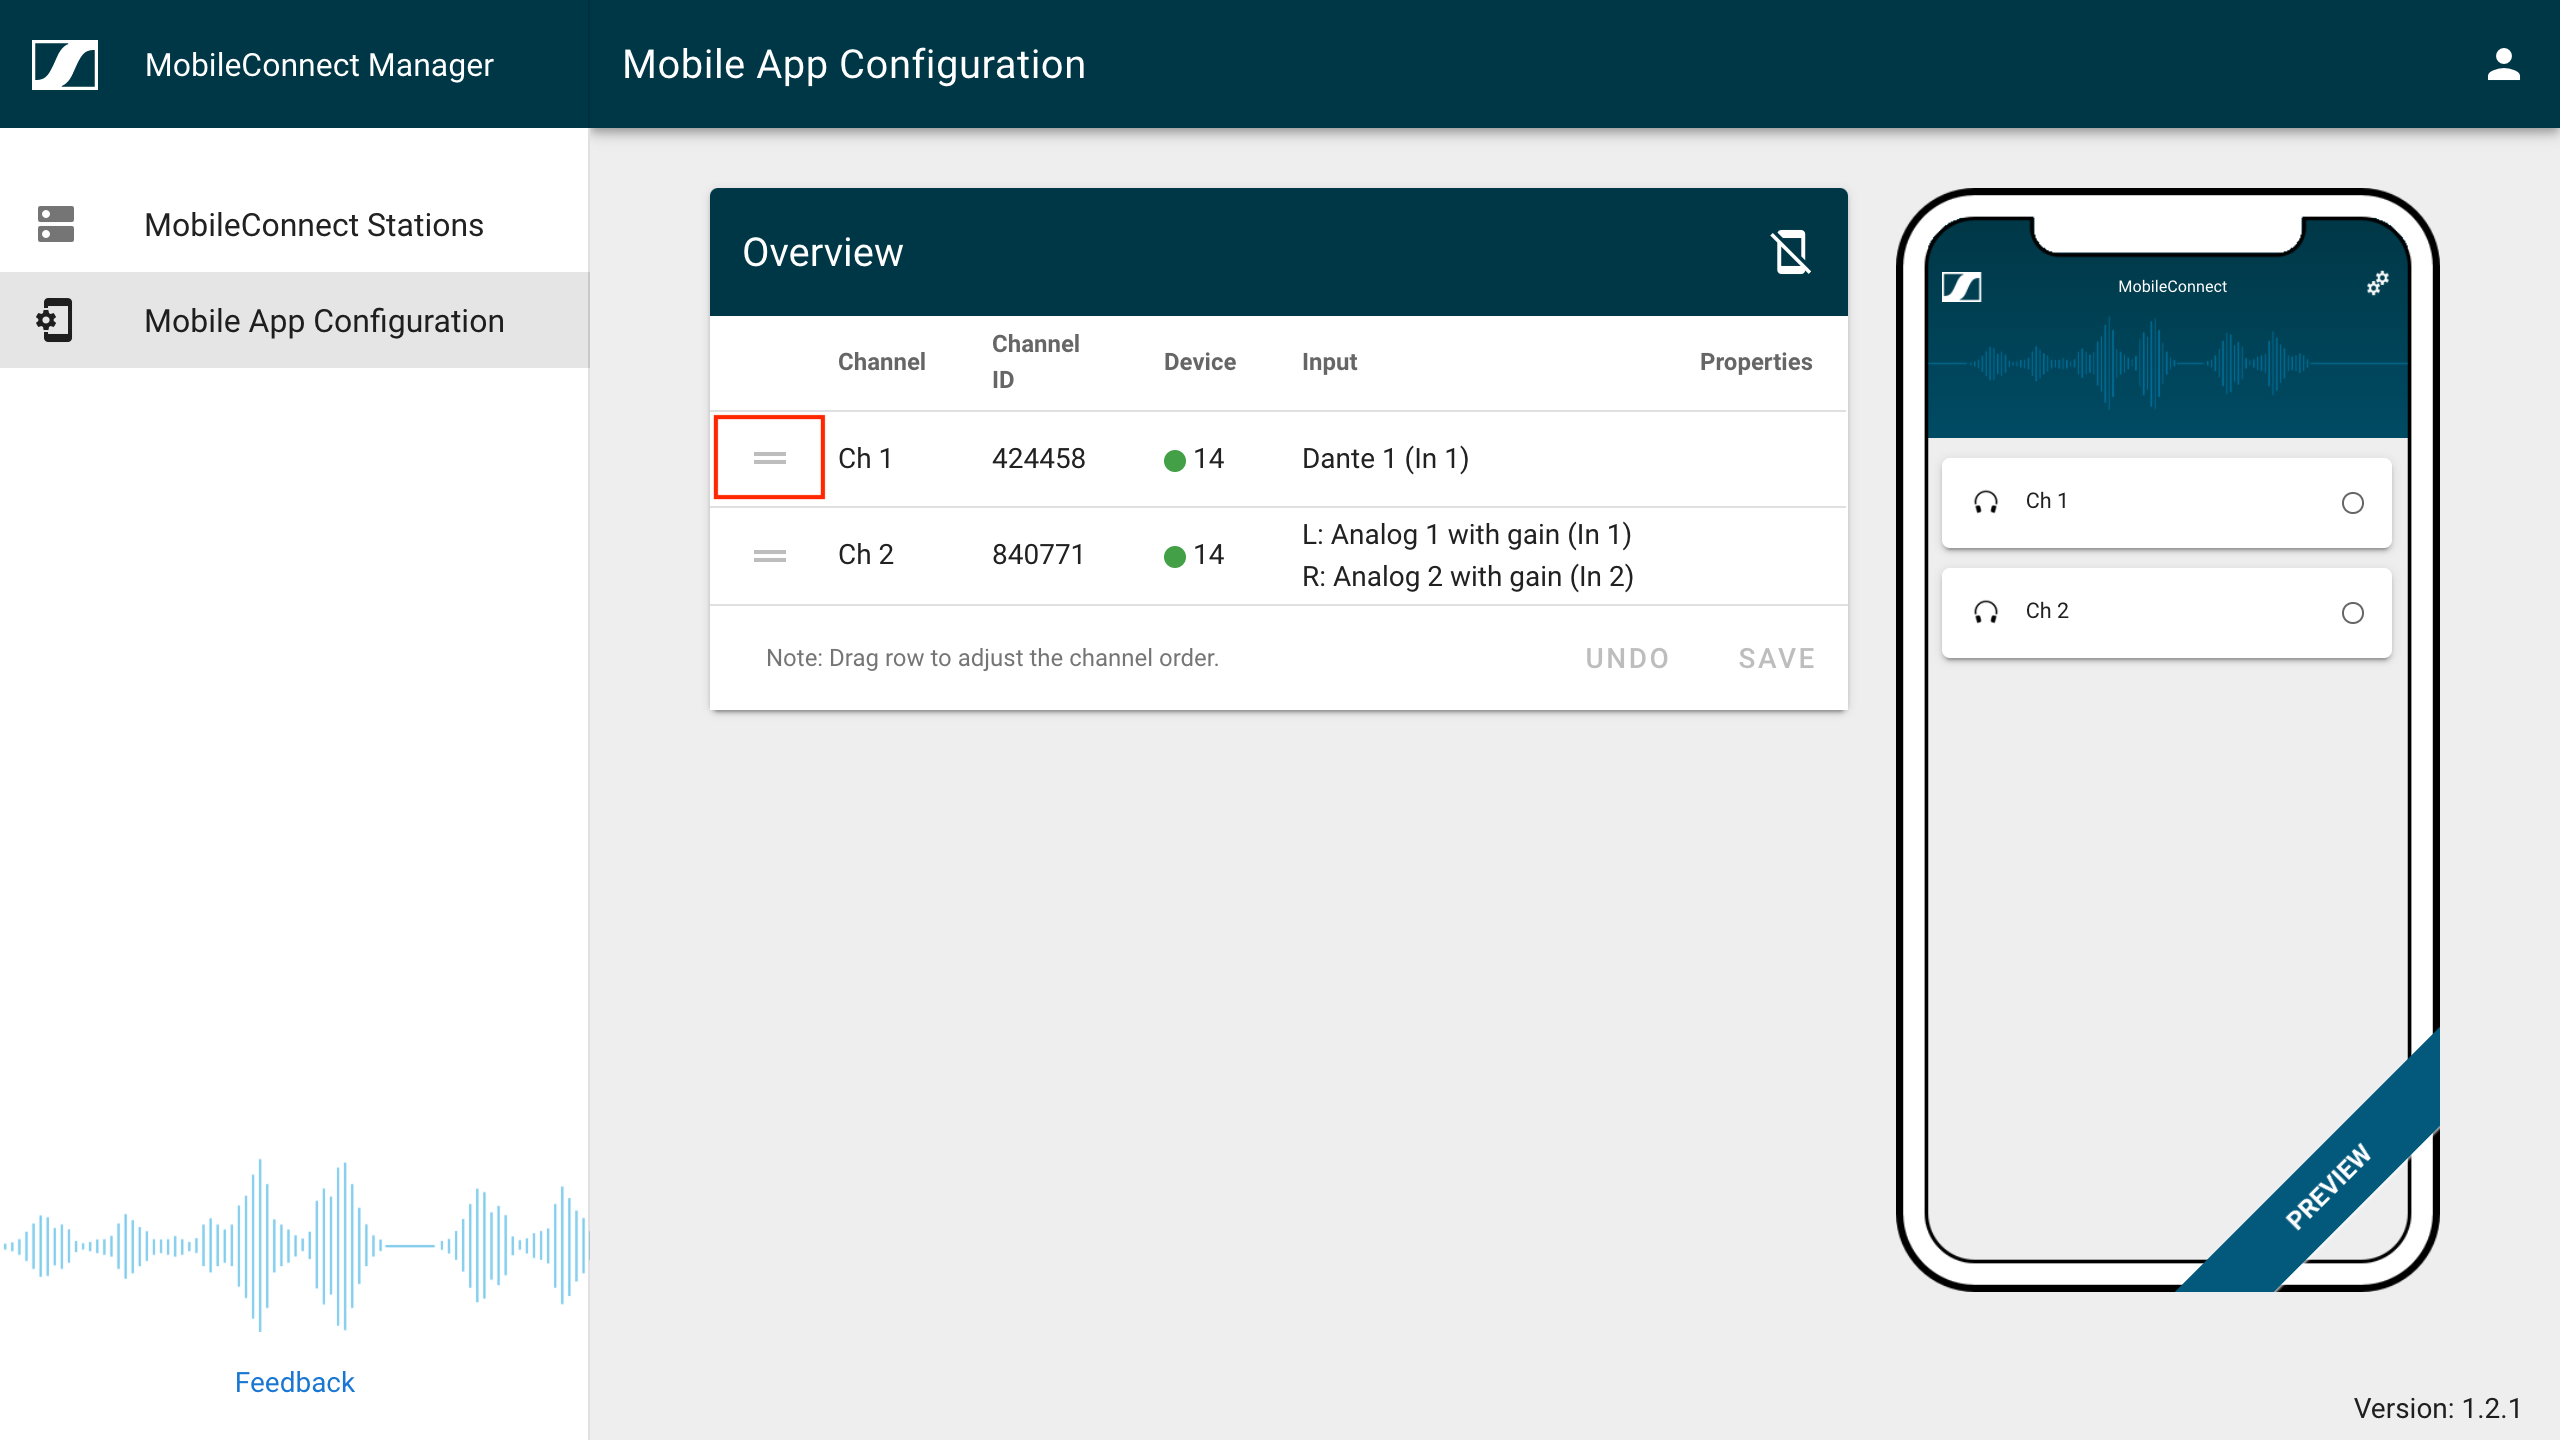Click the Ch 1 channel name cell
Screen dimensions: 2560x1440
(x=865, y=458)
